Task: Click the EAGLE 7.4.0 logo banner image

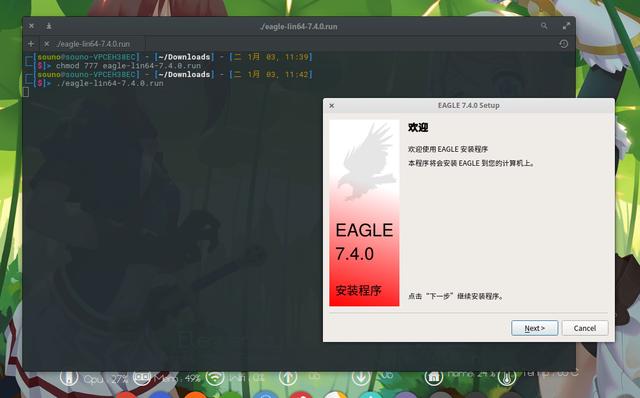Action: click(x=364, y=213)
